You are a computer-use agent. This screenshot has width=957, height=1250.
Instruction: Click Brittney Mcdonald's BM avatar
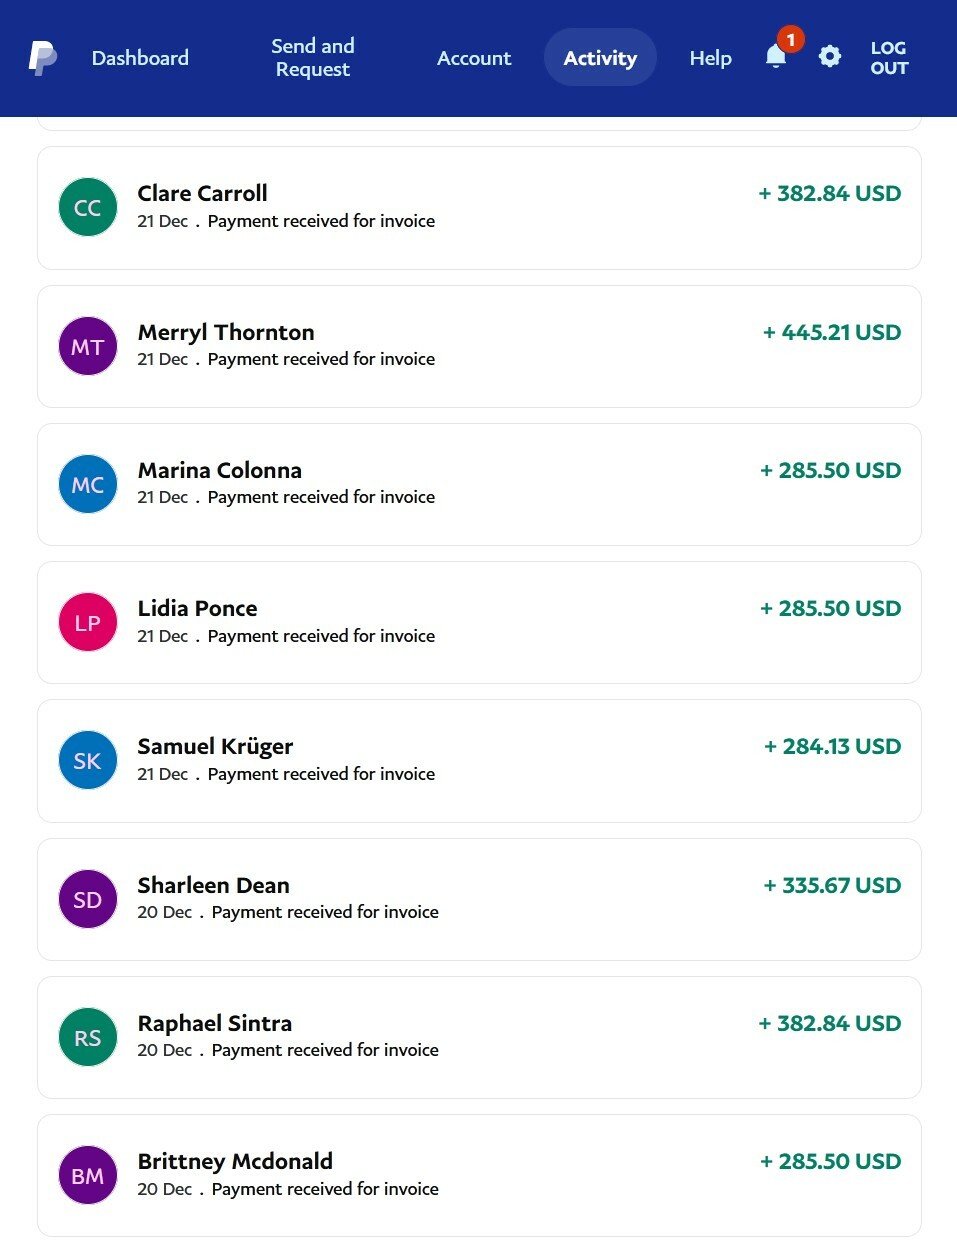88,1175
